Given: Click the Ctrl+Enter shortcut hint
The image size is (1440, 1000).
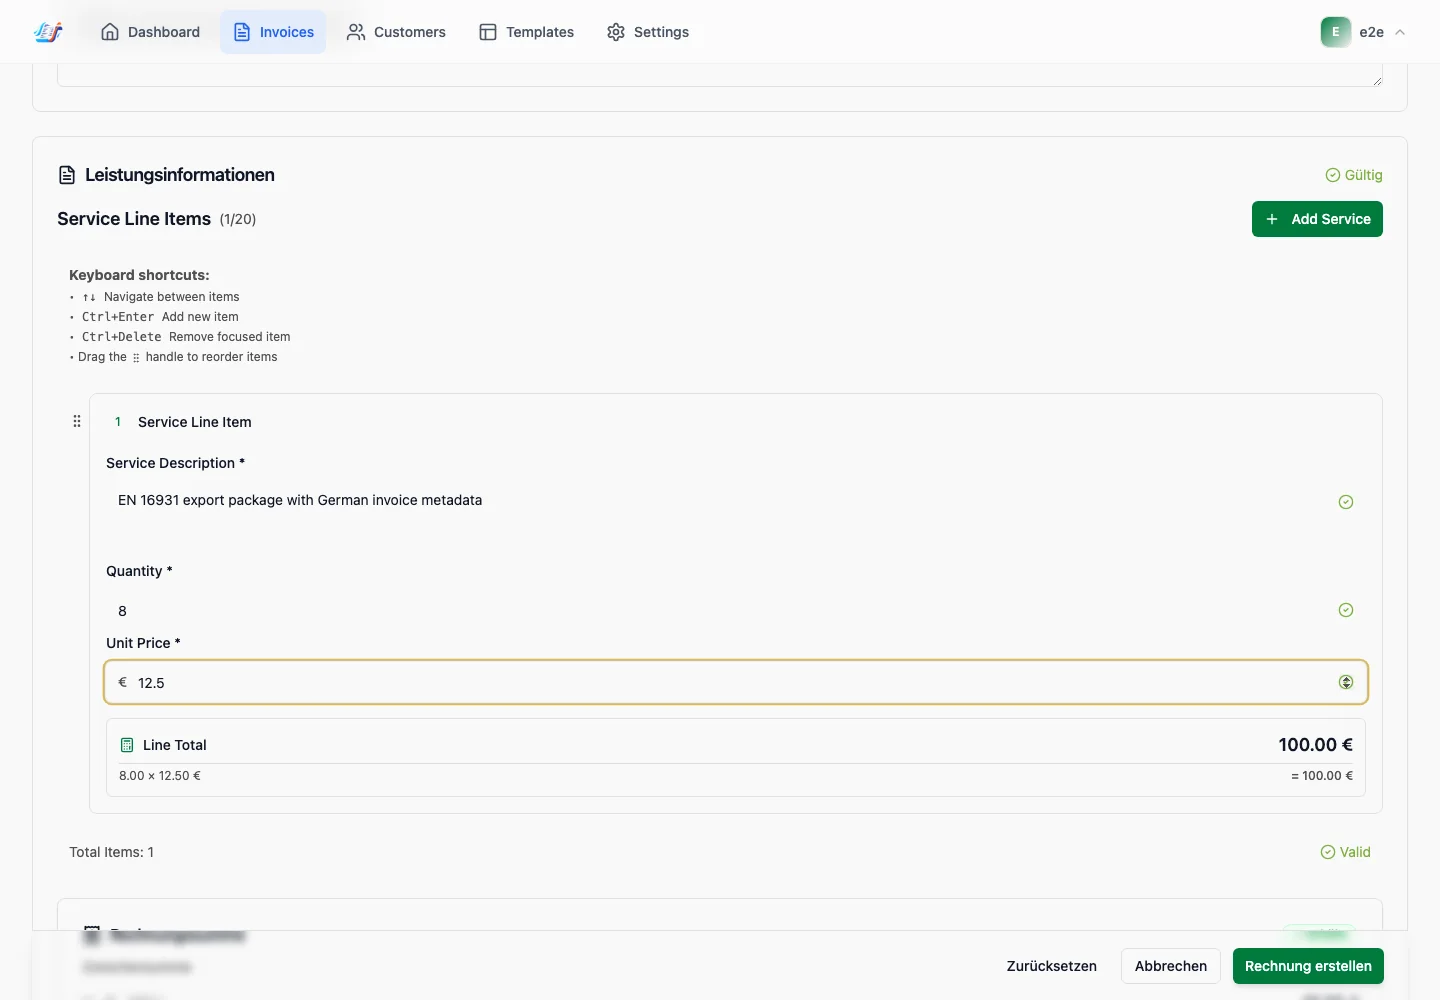Looking at the screenshot, I should (160, 317).
